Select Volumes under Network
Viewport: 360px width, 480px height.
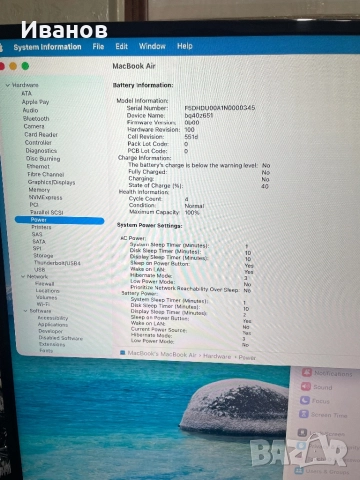(x=47, y=297)
